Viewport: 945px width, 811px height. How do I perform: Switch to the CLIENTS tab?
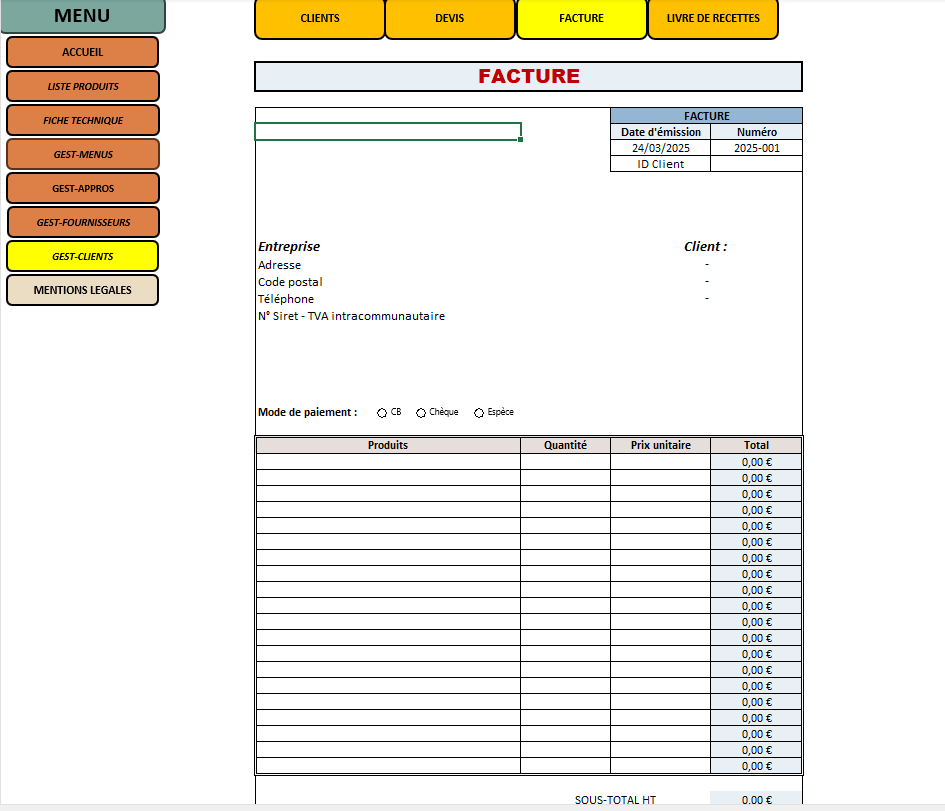click(x=319, y=19)
